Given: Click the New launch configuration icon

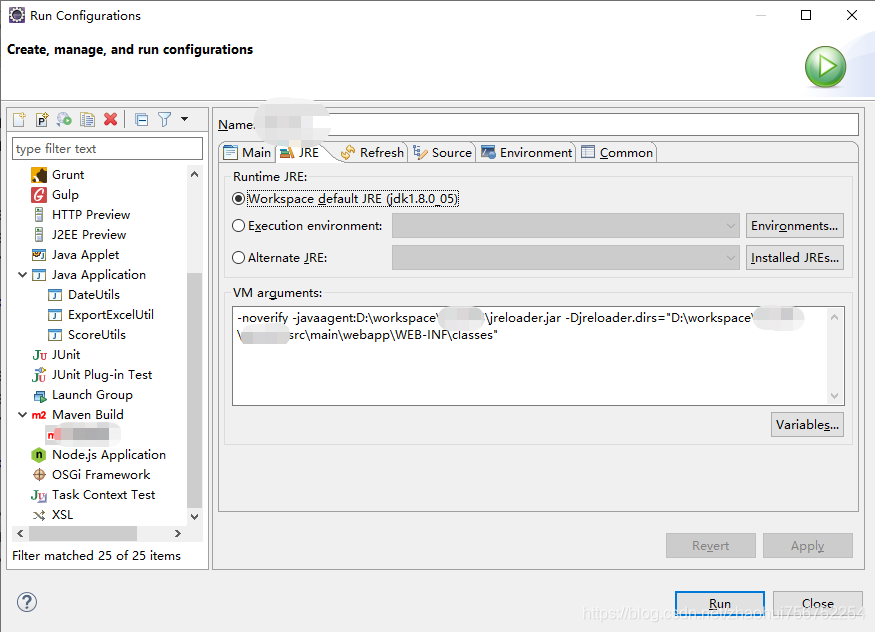Looking at the screenshot, I should coord(20,119).
